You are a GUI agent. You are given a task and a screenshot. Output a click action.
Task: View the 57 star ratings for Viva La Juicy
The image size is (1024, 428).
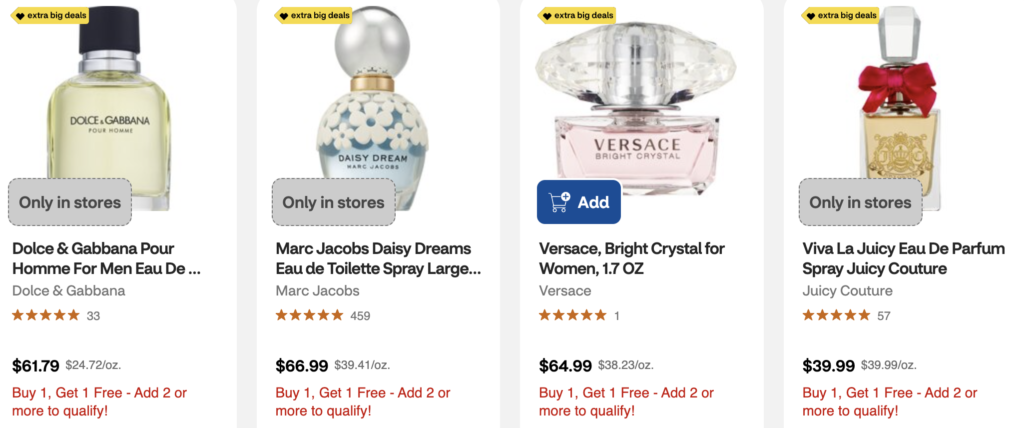[846, 316]
